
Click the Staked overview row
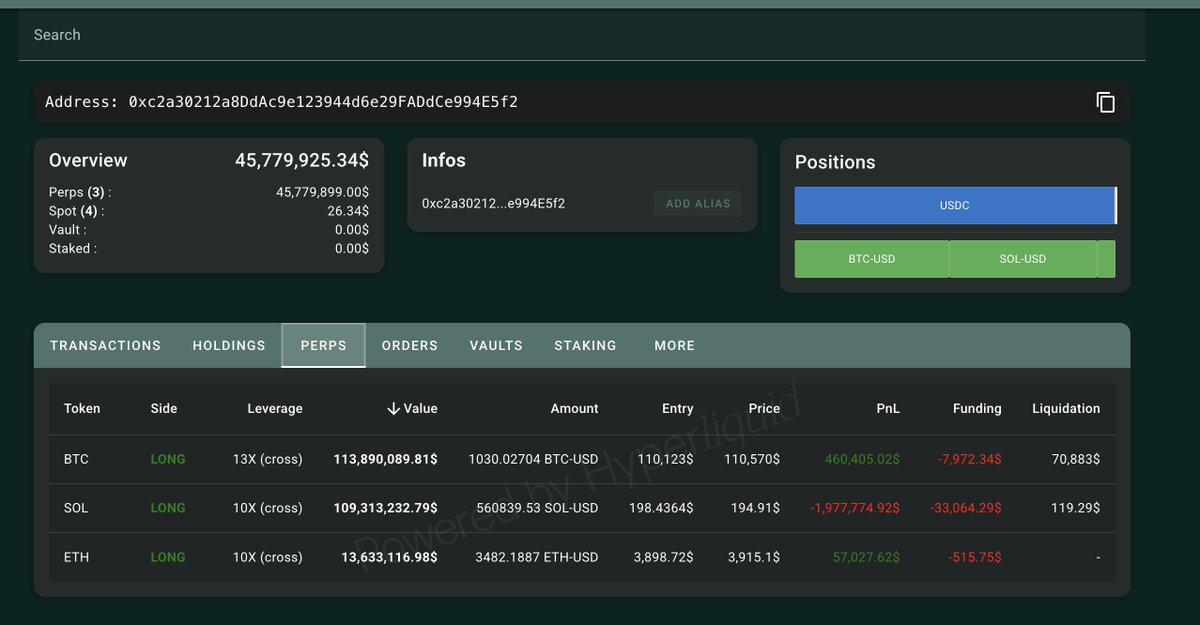tap(209, 248)
